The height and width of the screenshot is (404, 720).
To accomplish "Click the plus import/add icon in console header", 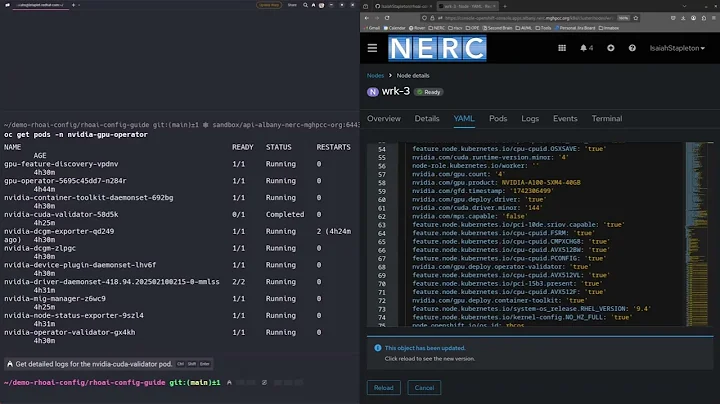I will pyautogui.click(x=610, y=48).
